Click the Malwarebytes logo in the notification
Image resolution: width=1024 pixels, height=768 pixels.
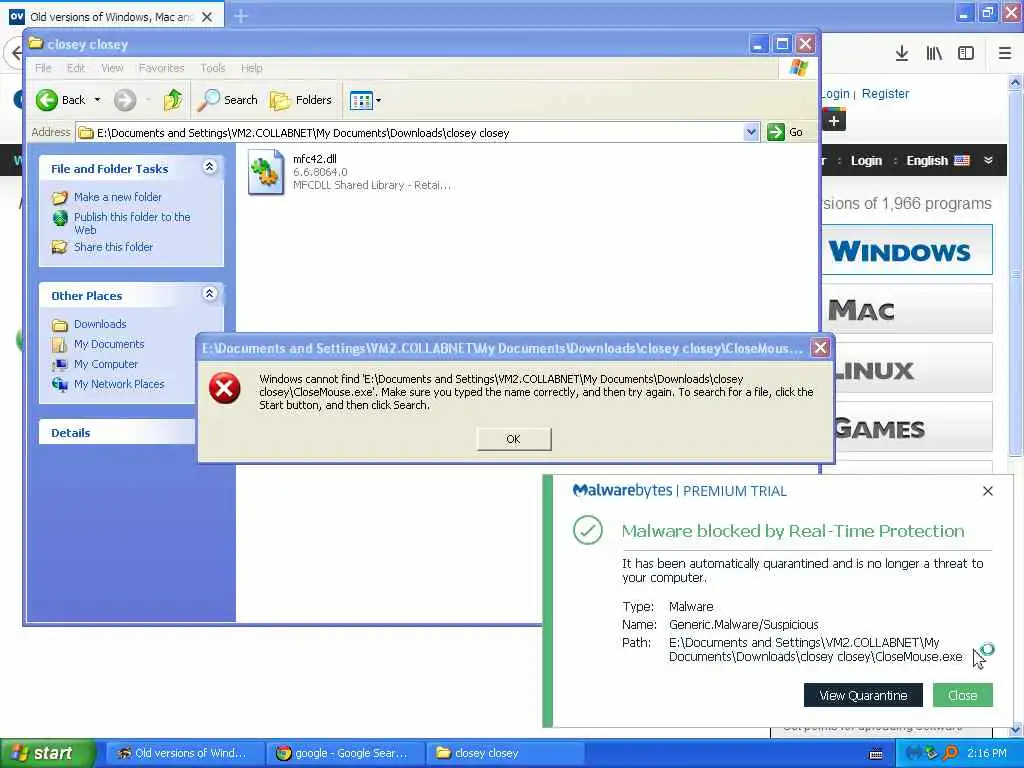(622, 490)
